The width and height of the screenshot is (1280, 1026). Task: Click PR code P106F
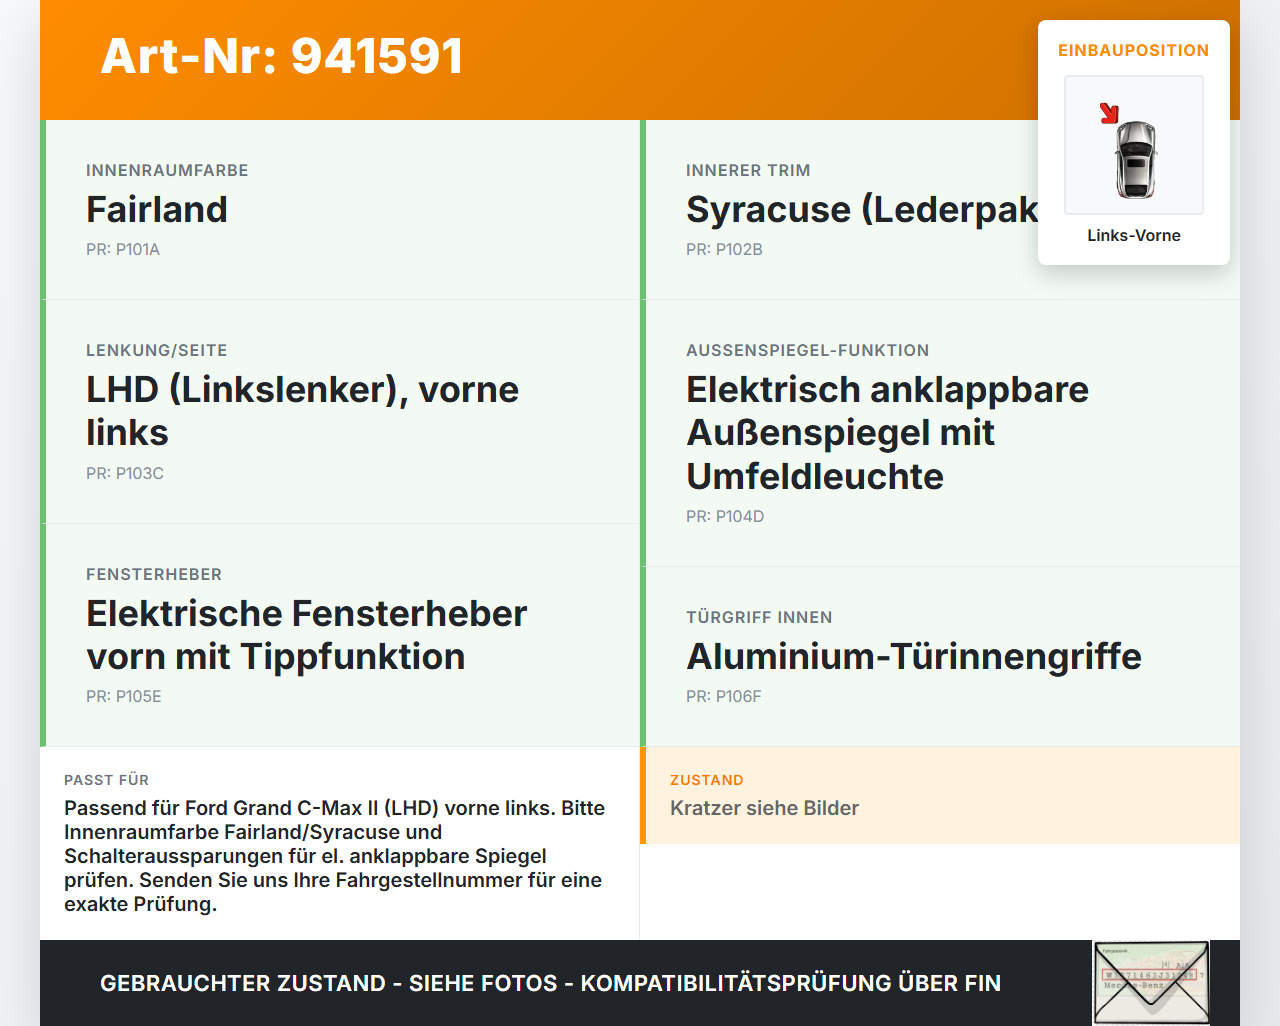click(x=724, y=696)
